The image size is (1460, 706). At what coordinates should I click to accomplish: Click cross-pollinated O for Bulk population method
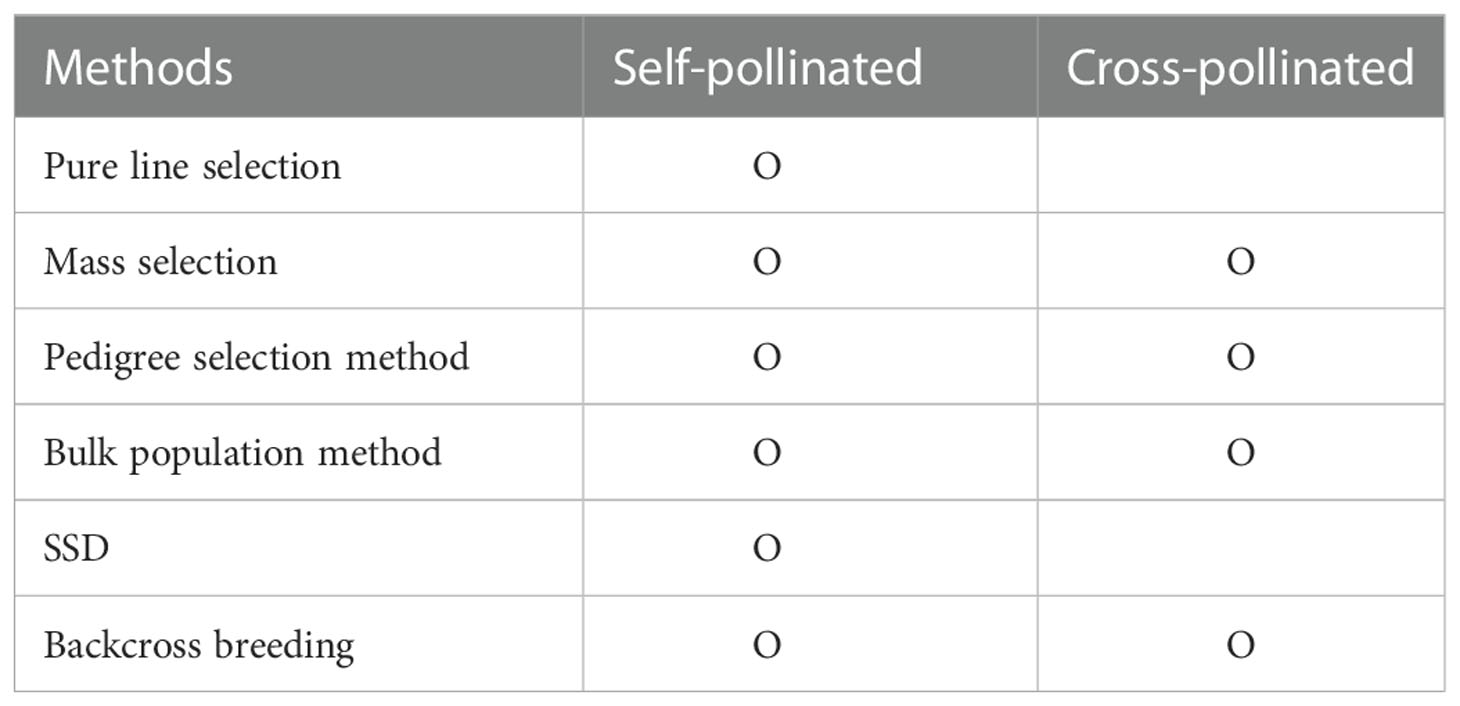(x=1240, y=453)
